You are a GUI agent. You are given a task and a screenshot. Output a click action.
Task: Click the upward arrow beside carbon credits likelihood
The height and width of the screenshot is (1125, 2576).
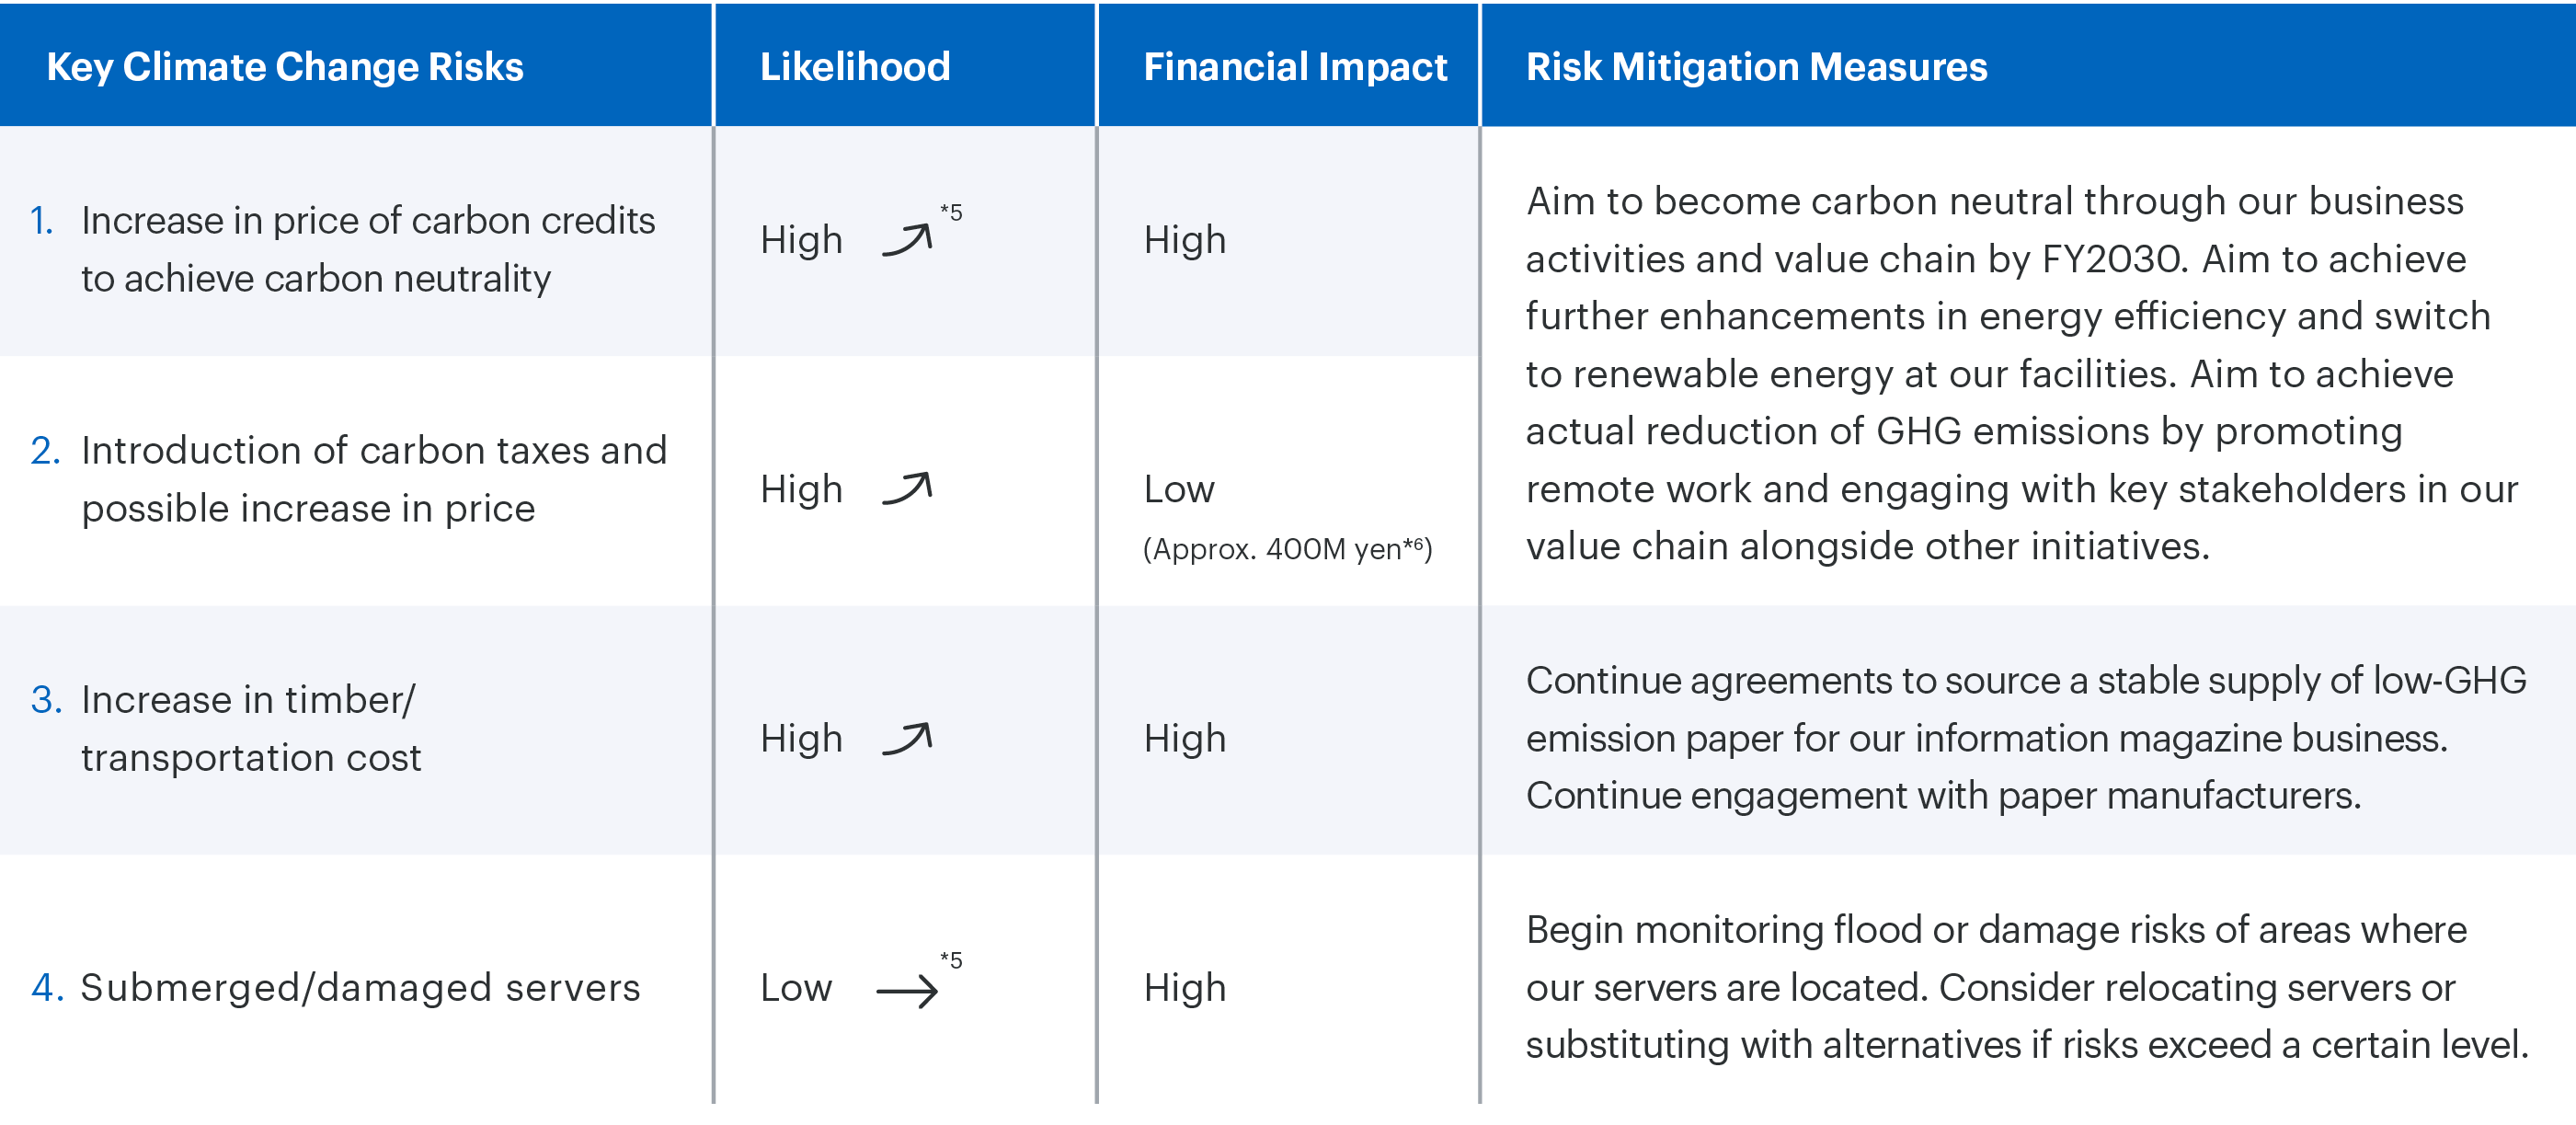(907, 241)
